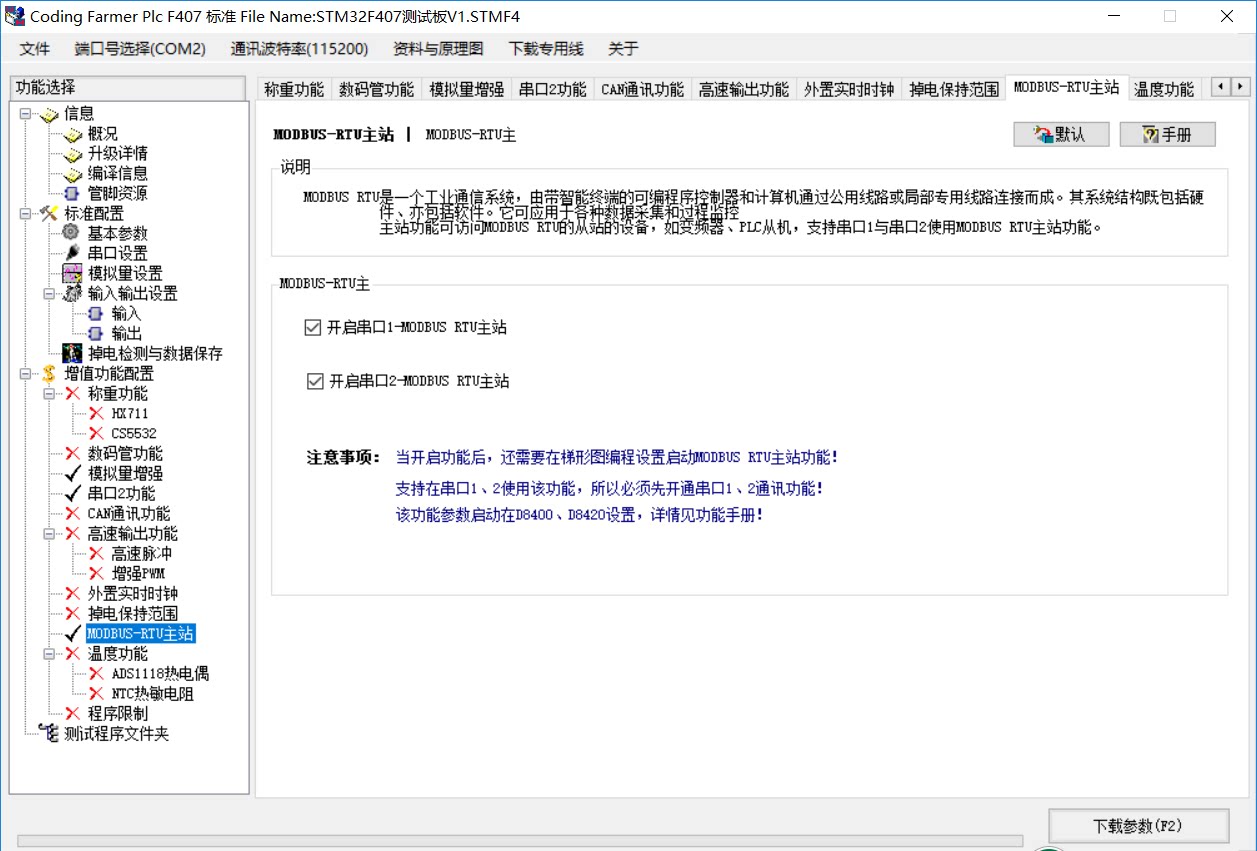Switch to the 数码管功能 tab
Viewport: 1257px width, 851px height.
coord(376,89)
